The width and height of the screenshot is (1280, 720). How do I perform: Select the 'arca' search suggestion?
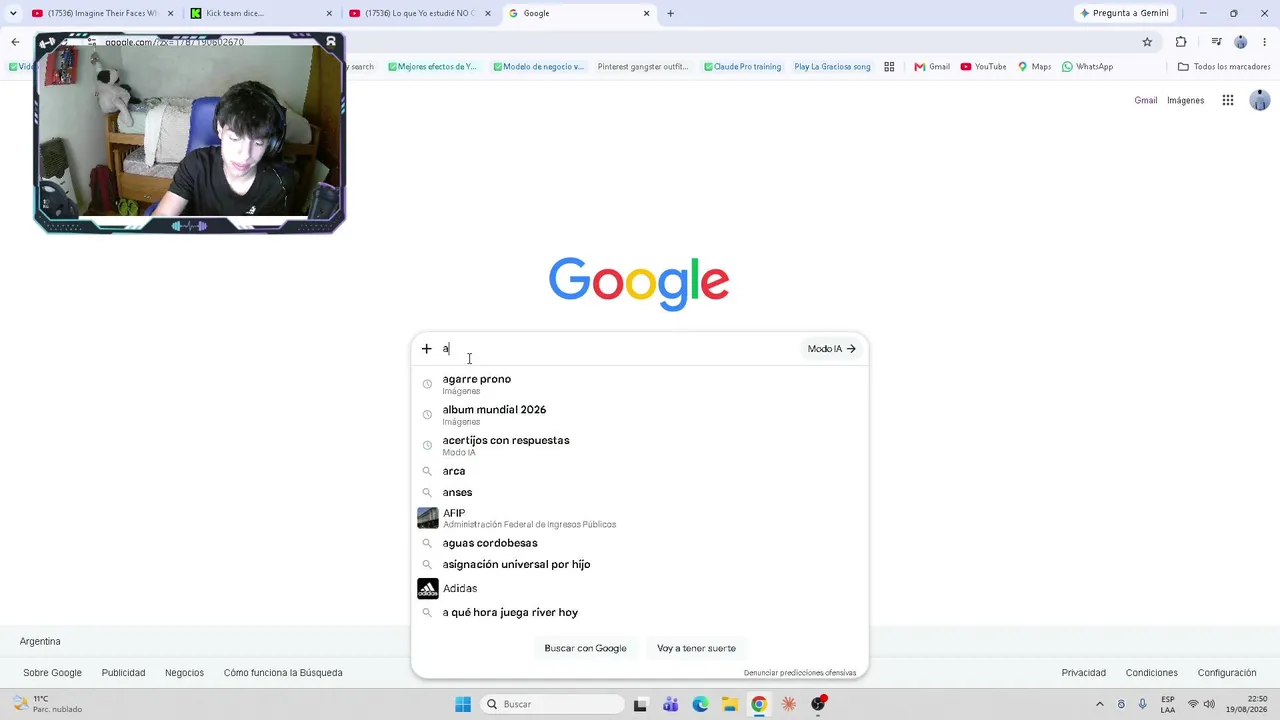640,471
